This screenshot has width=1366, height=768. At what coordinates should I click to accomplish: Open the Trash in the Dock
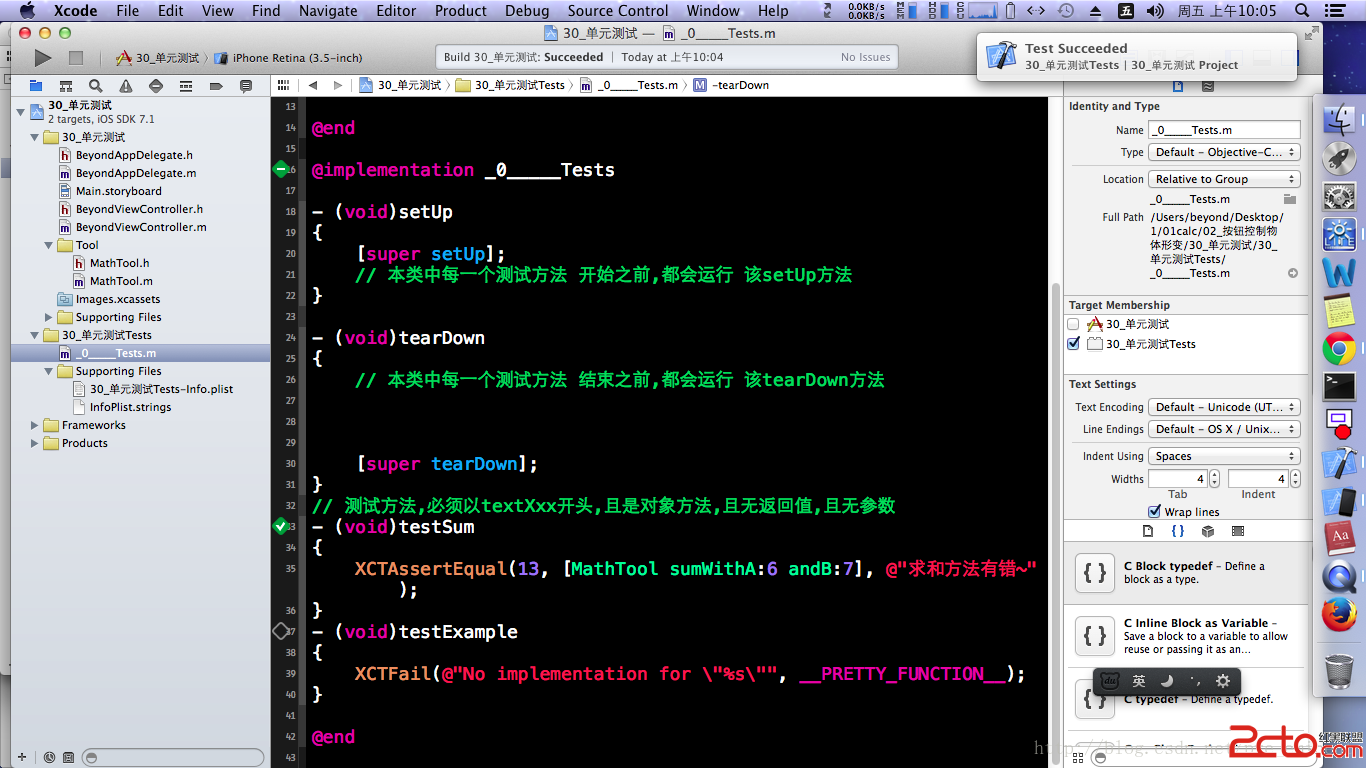(1339, 670)
